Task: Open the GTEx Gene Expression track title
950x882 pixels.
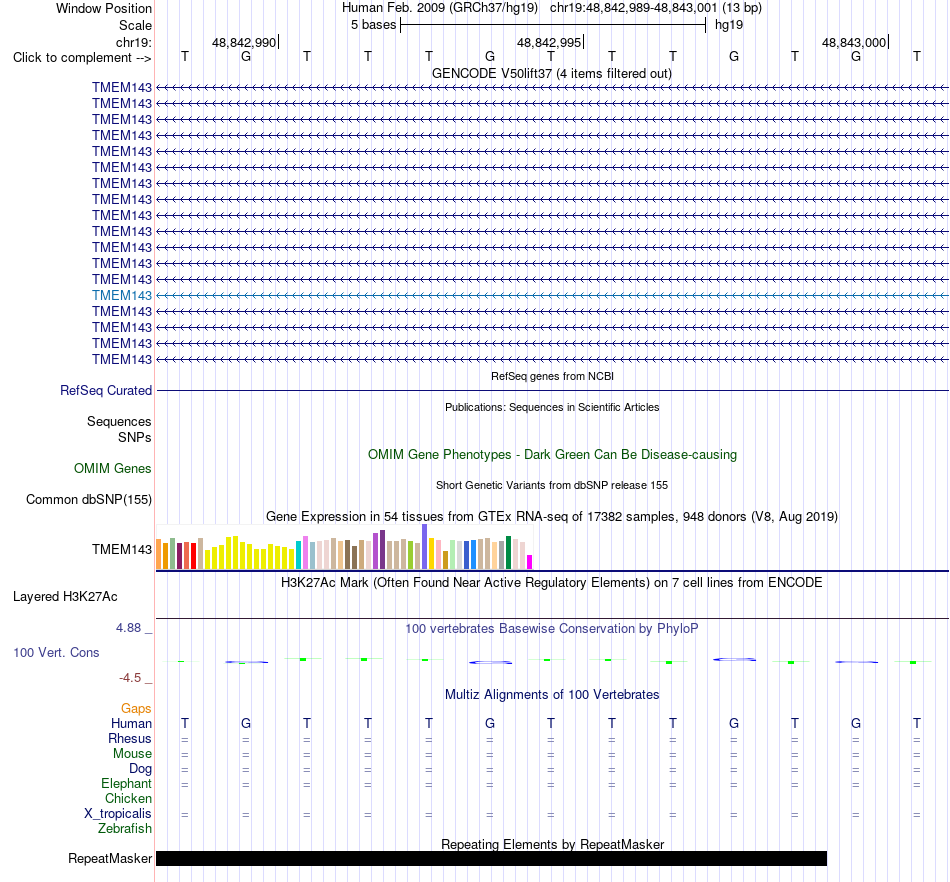Action: tap(552, 517)
